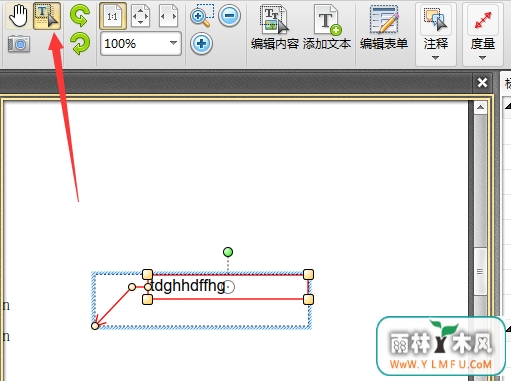This screenshot has height=381, width=511.
Task: Choose the marquee Zoom tool
Action: click(x=202, y=16)
